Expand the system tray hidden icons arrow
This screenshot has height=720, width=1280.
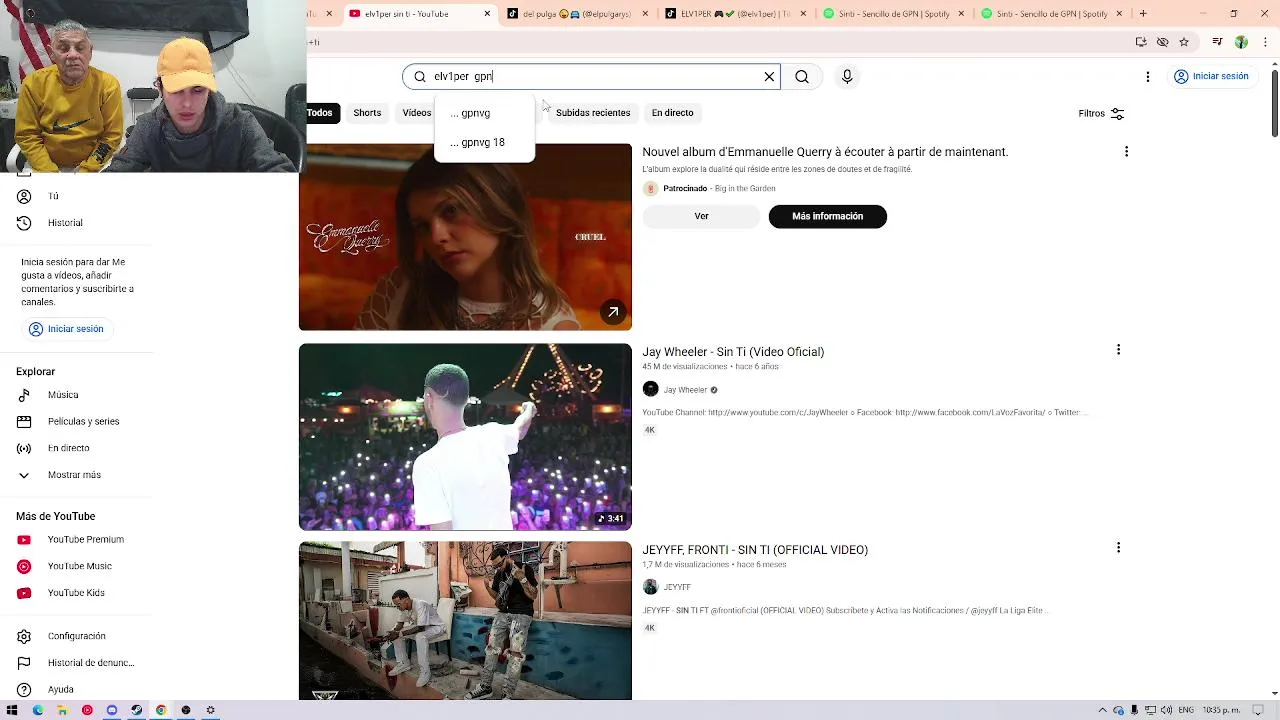(1104, 710)
